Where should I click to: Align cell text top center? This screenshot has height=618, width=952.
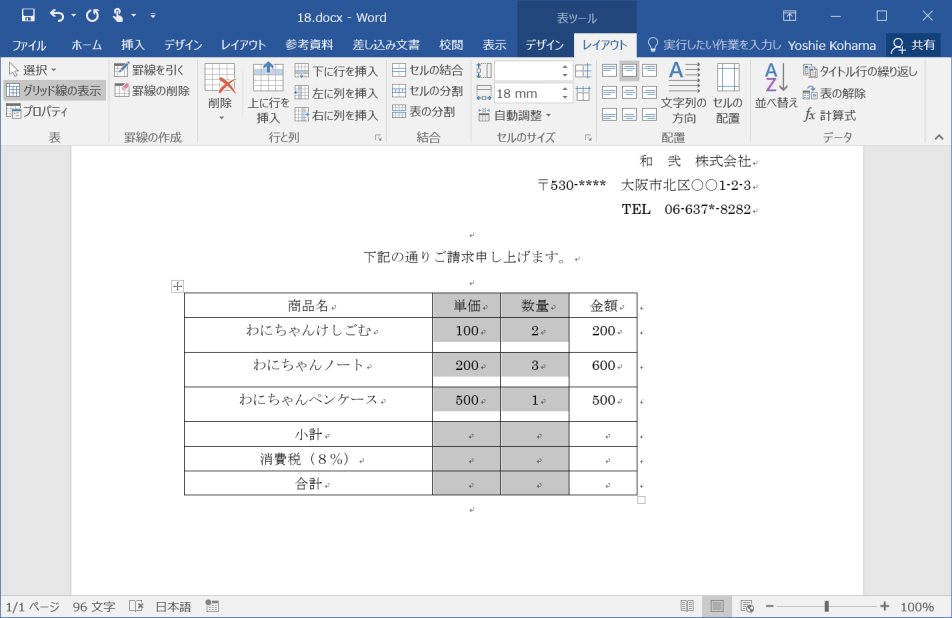[x=630, y=70]
